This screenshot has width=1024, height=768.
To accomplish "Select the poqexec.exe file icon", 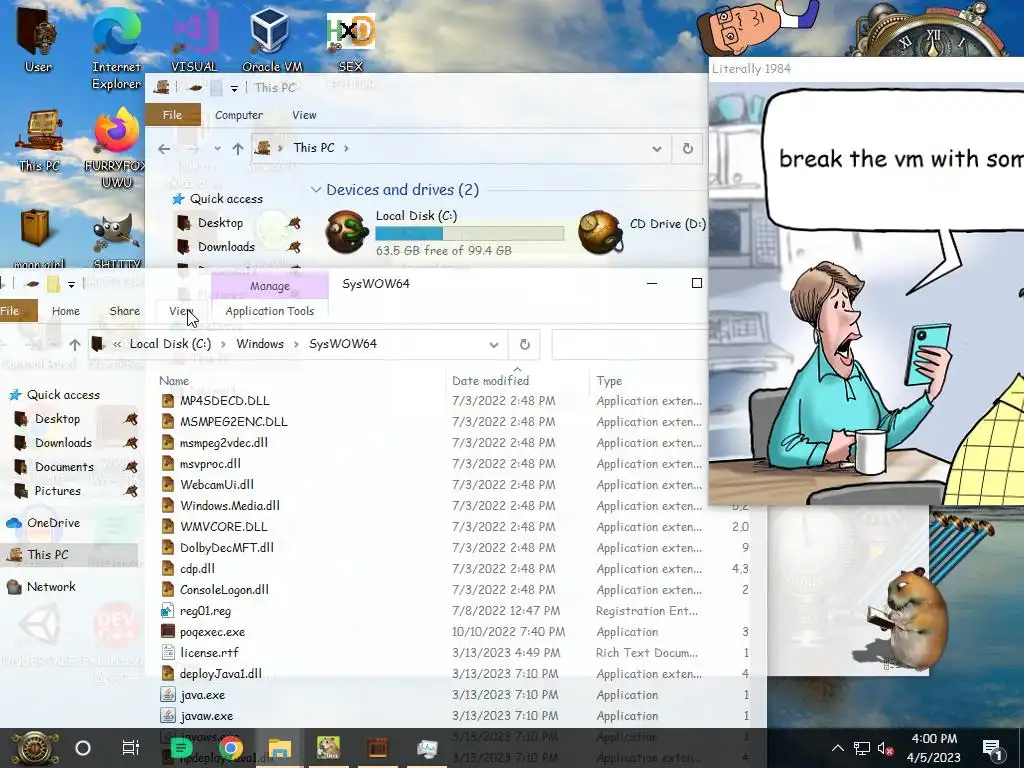I will (168, 632).
